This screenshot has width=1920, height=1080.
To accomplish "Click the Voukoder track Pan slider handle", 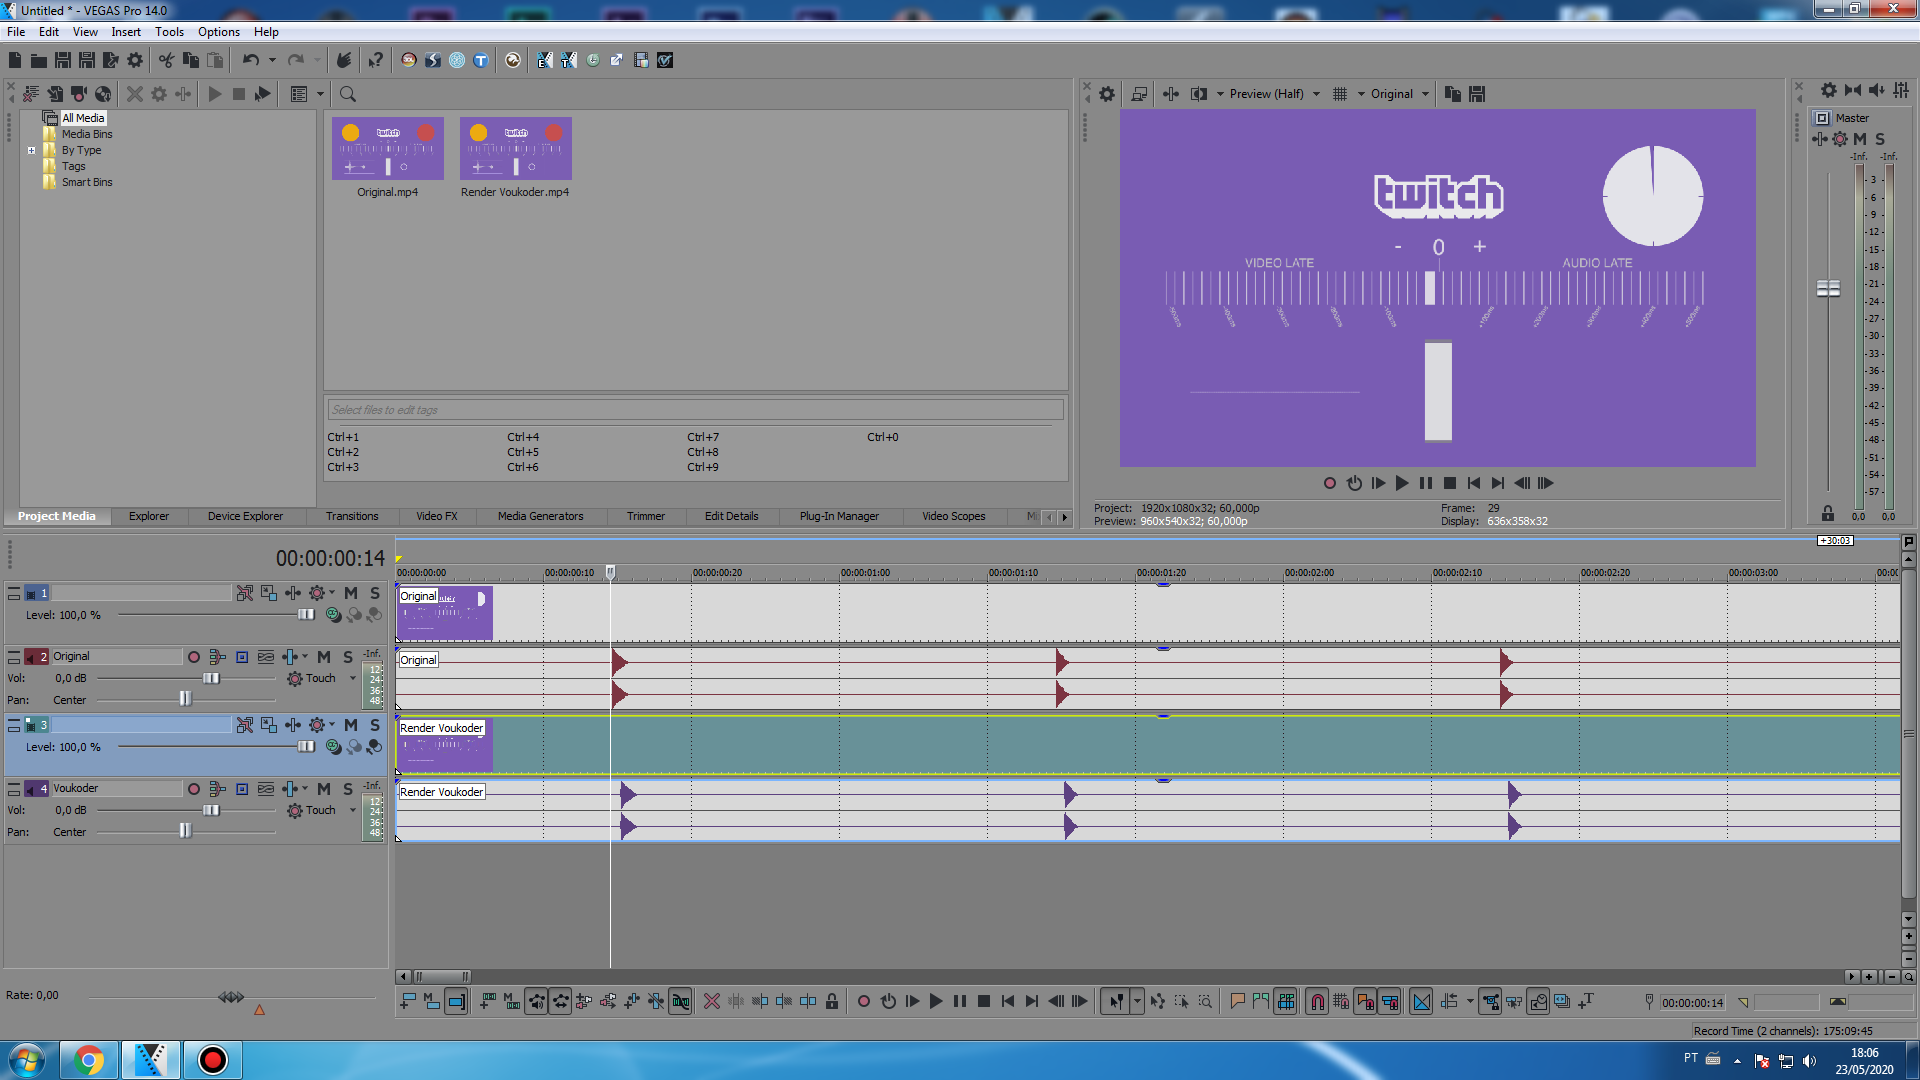I will [x=185, y=831].
